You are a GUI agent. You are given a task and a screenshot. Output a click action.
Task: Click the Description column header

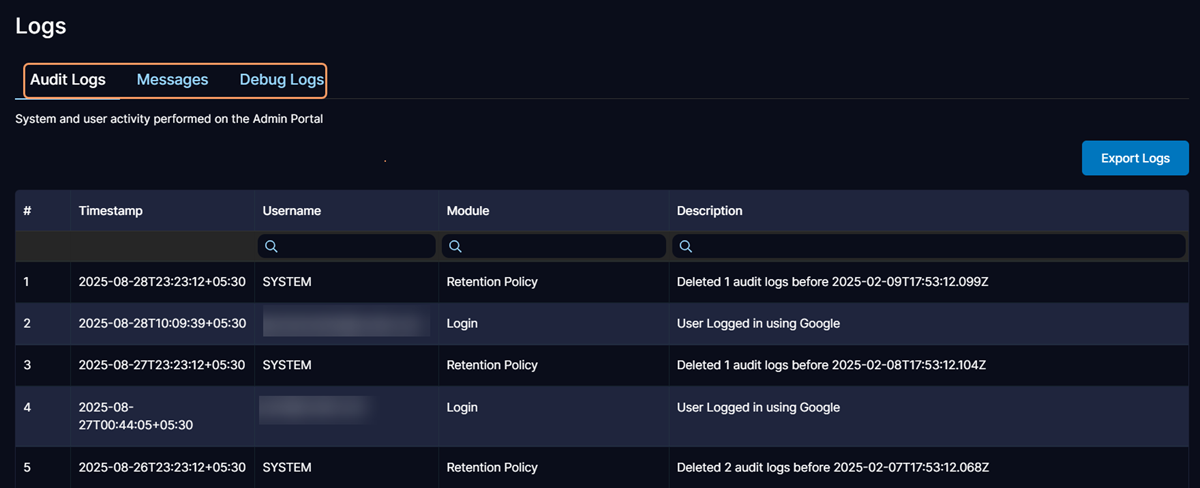709,211
